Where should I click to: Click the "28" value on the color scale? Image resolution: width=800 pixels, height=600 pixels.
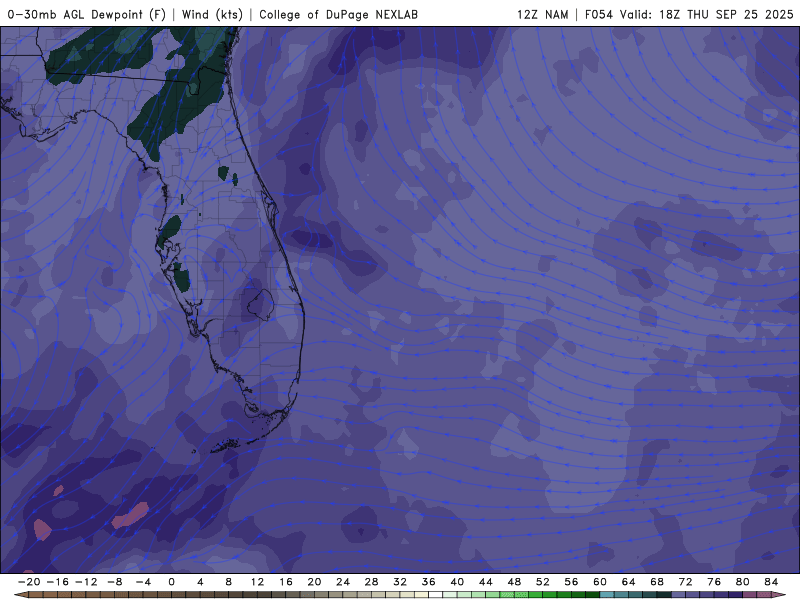(x=371, y=582)
